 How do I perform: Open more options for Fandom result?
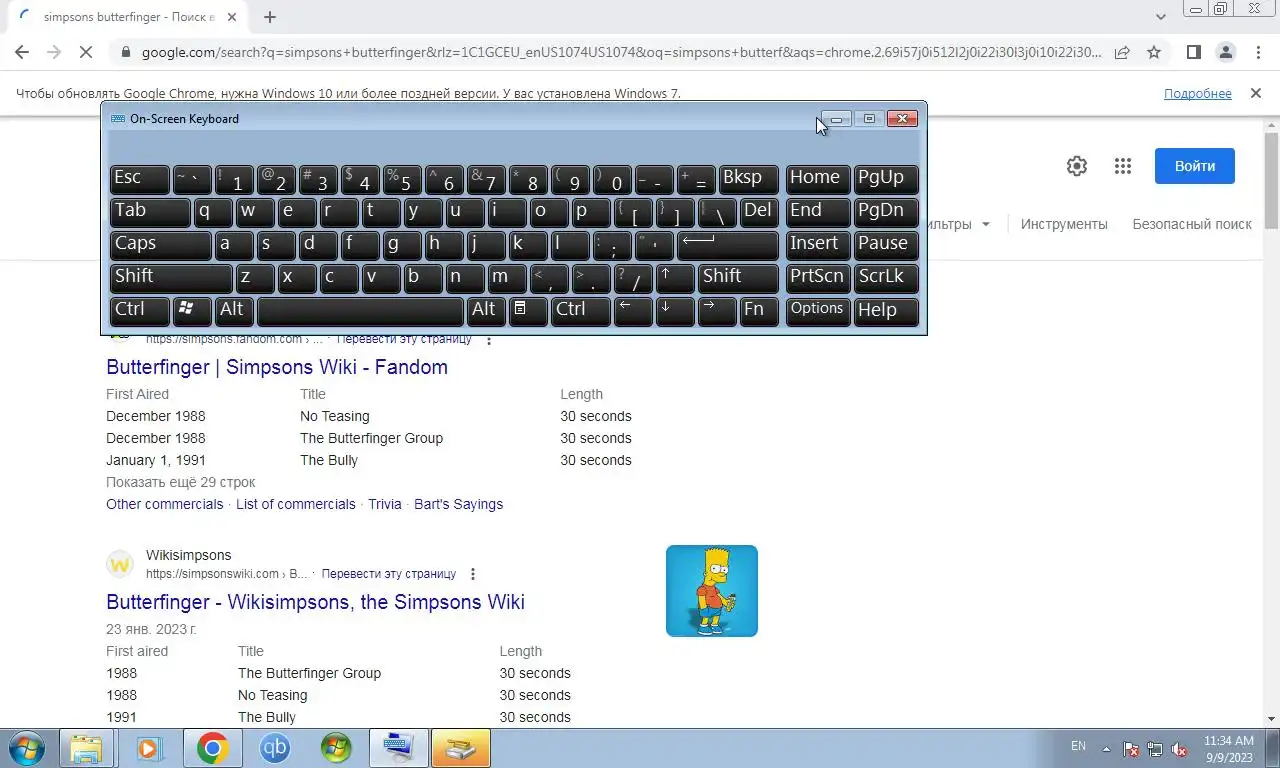pos(489,340)
